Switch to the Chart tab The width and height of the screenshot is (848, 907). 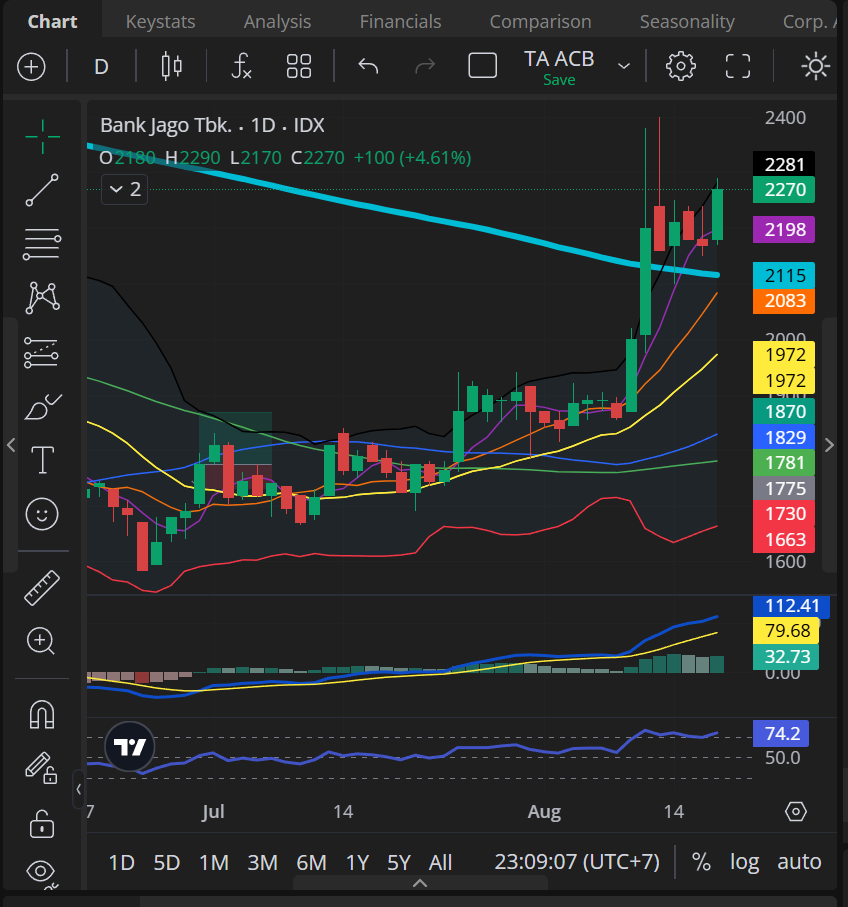tap(53, 21)
